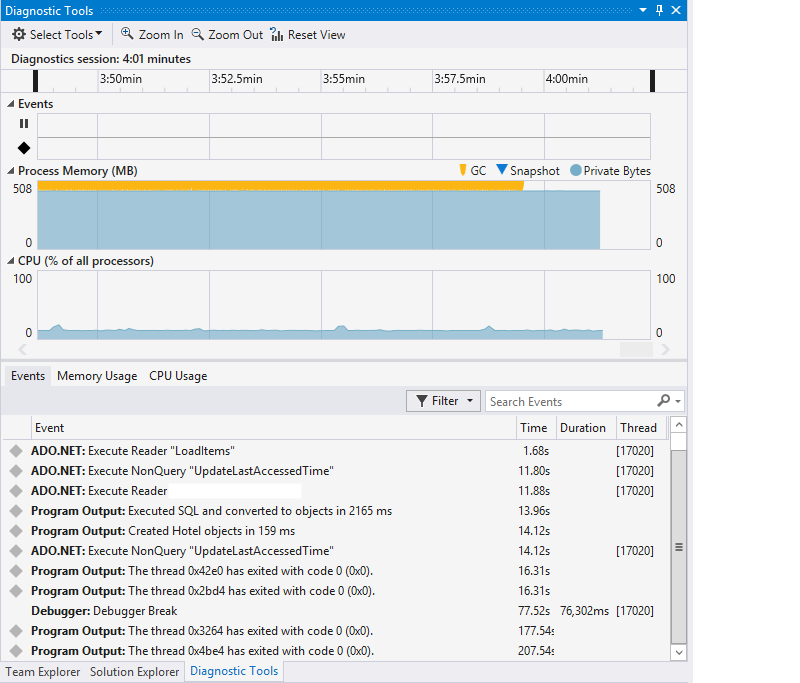Viewport: 800px width, 683px height.
Task: Click the timeline scroll left arrow
Action: tap(22, 349)
